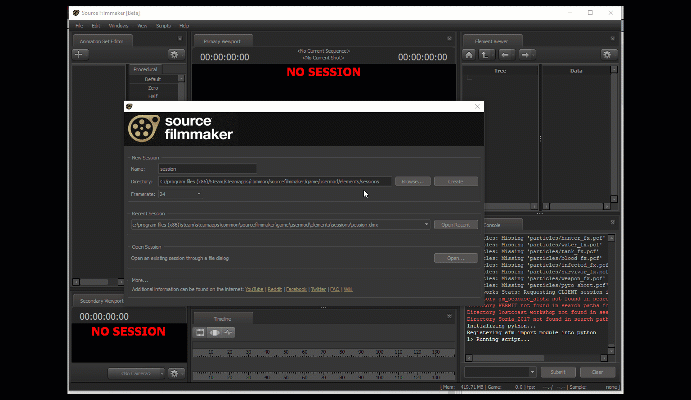The image size is (691, 400).
Task: Click the Forward arrow in Element Viewer
Action: coord(525,55)
